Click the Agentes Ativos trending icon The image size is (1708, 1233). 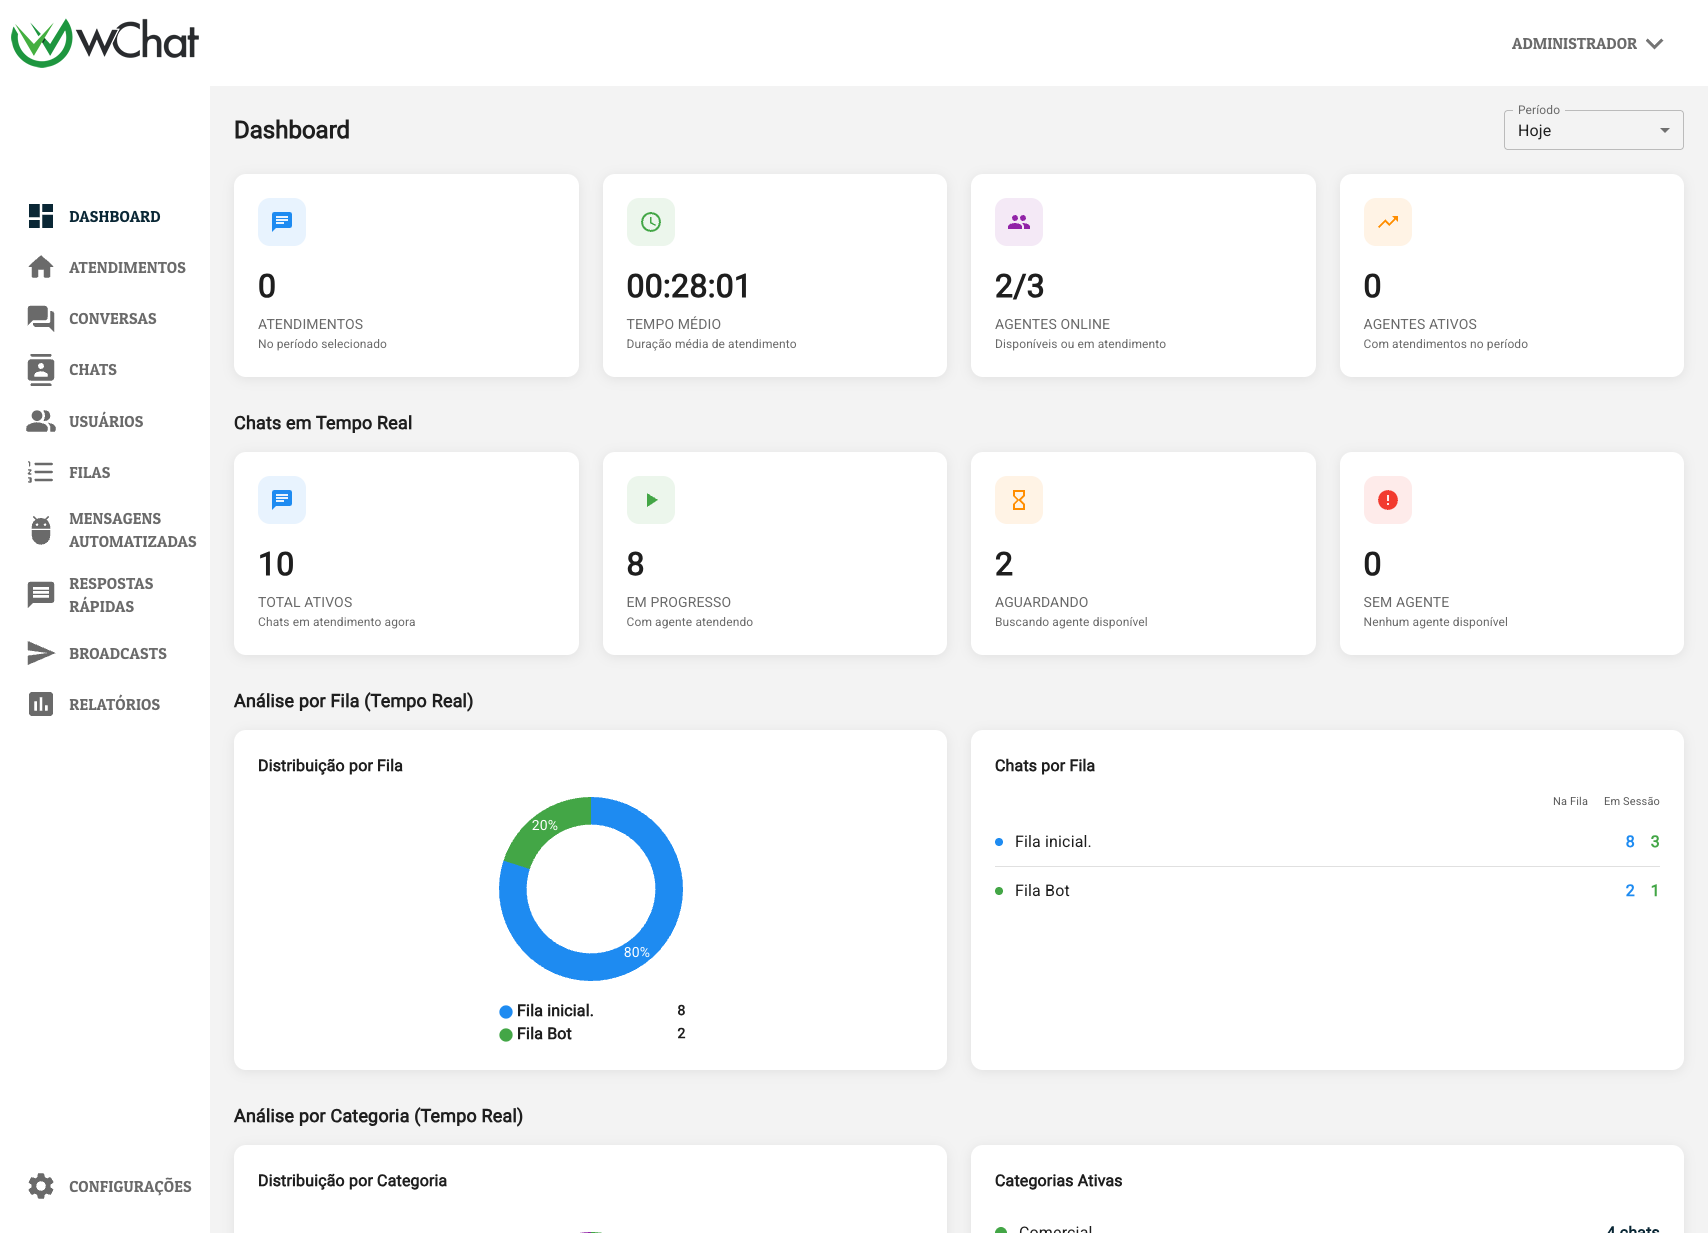[1388, 222]
